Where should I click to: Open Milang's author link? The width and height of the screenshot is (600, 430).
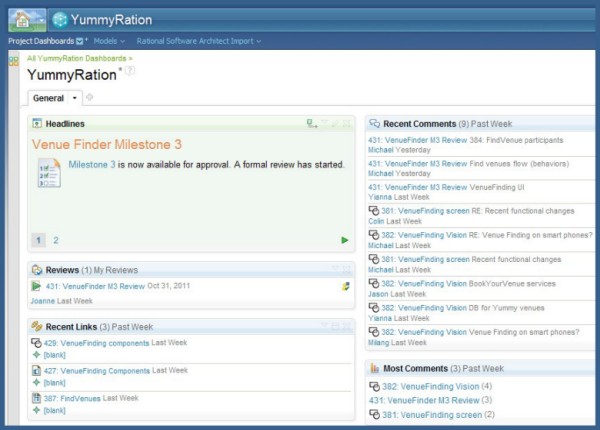(x=378, y=342)
